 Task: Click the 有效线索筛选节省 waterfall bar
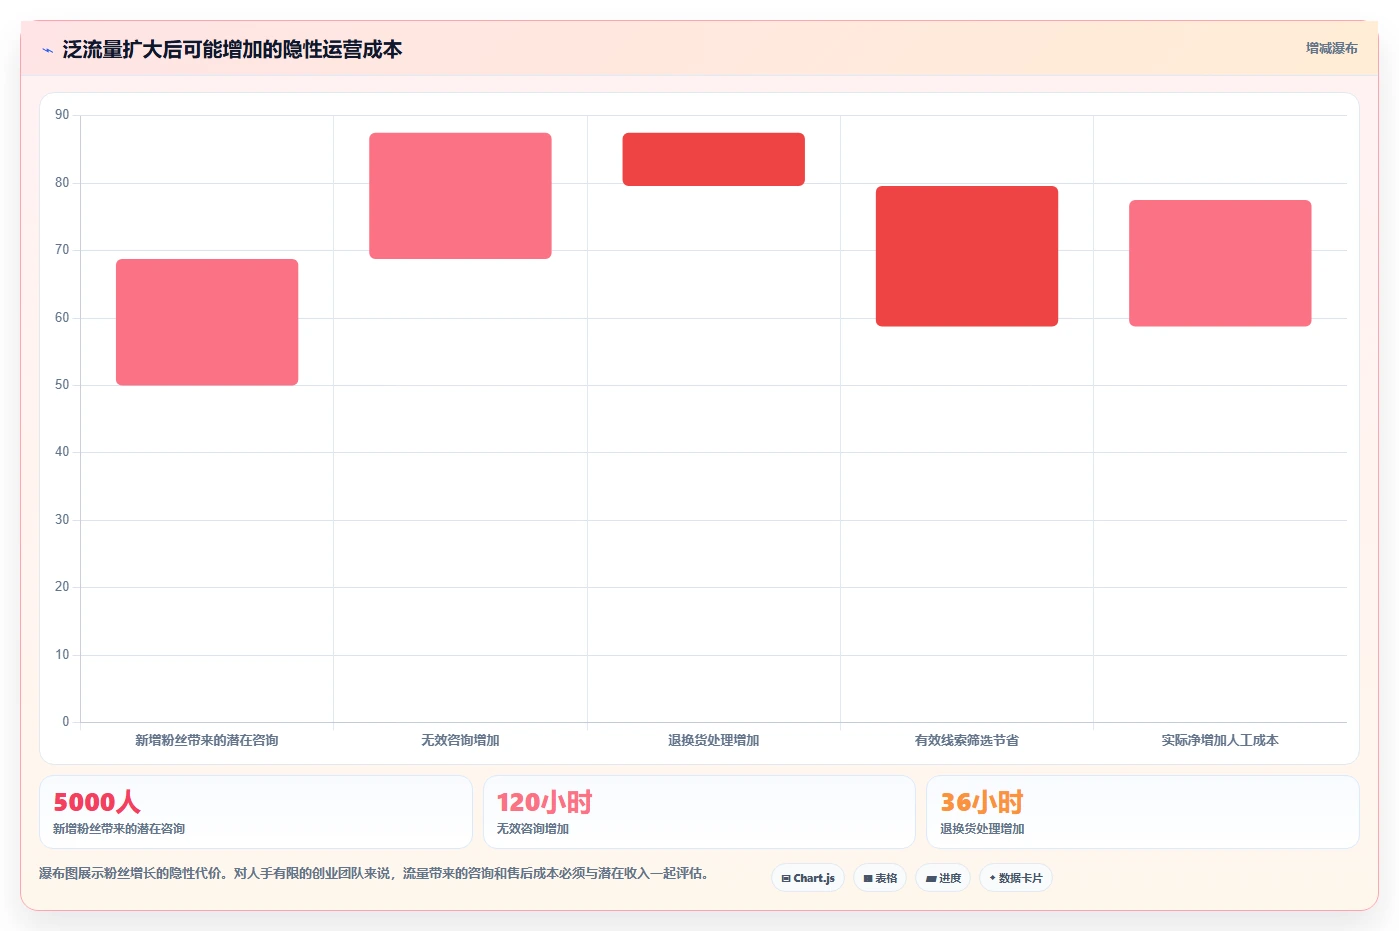point(967,256)
